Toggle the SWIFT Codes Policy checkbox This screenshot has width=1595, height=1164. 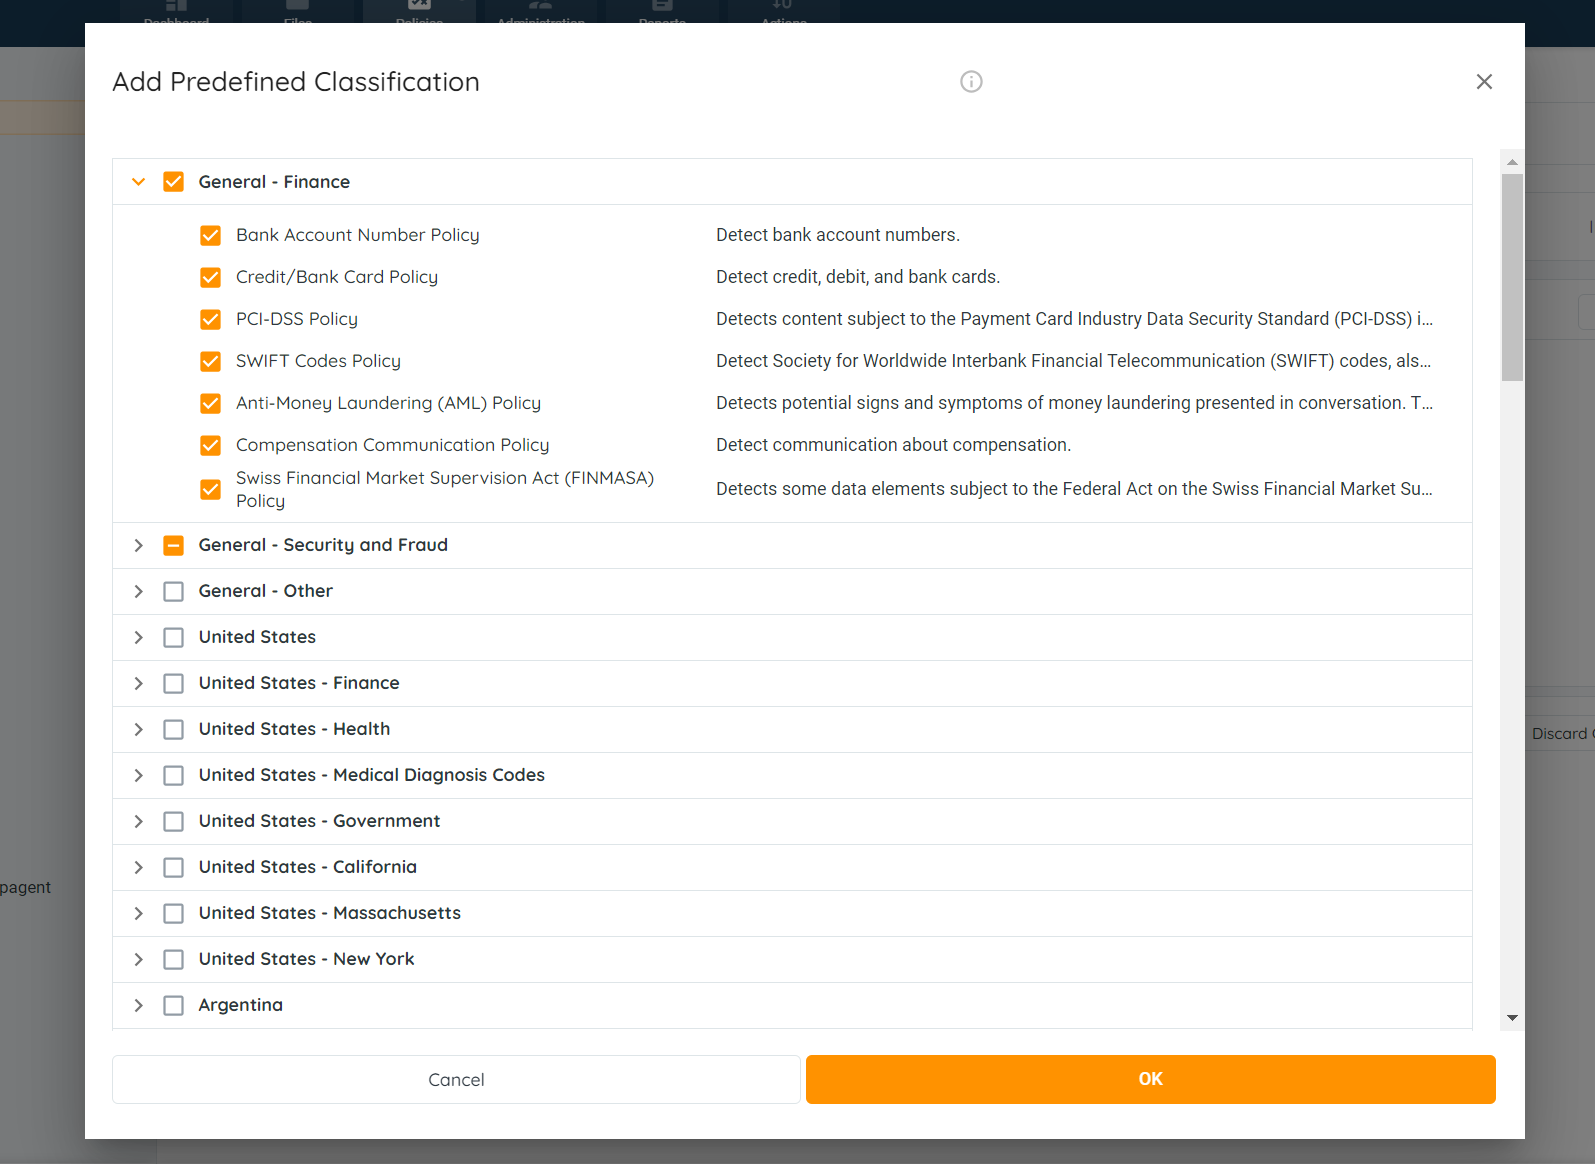coord(210,361)
